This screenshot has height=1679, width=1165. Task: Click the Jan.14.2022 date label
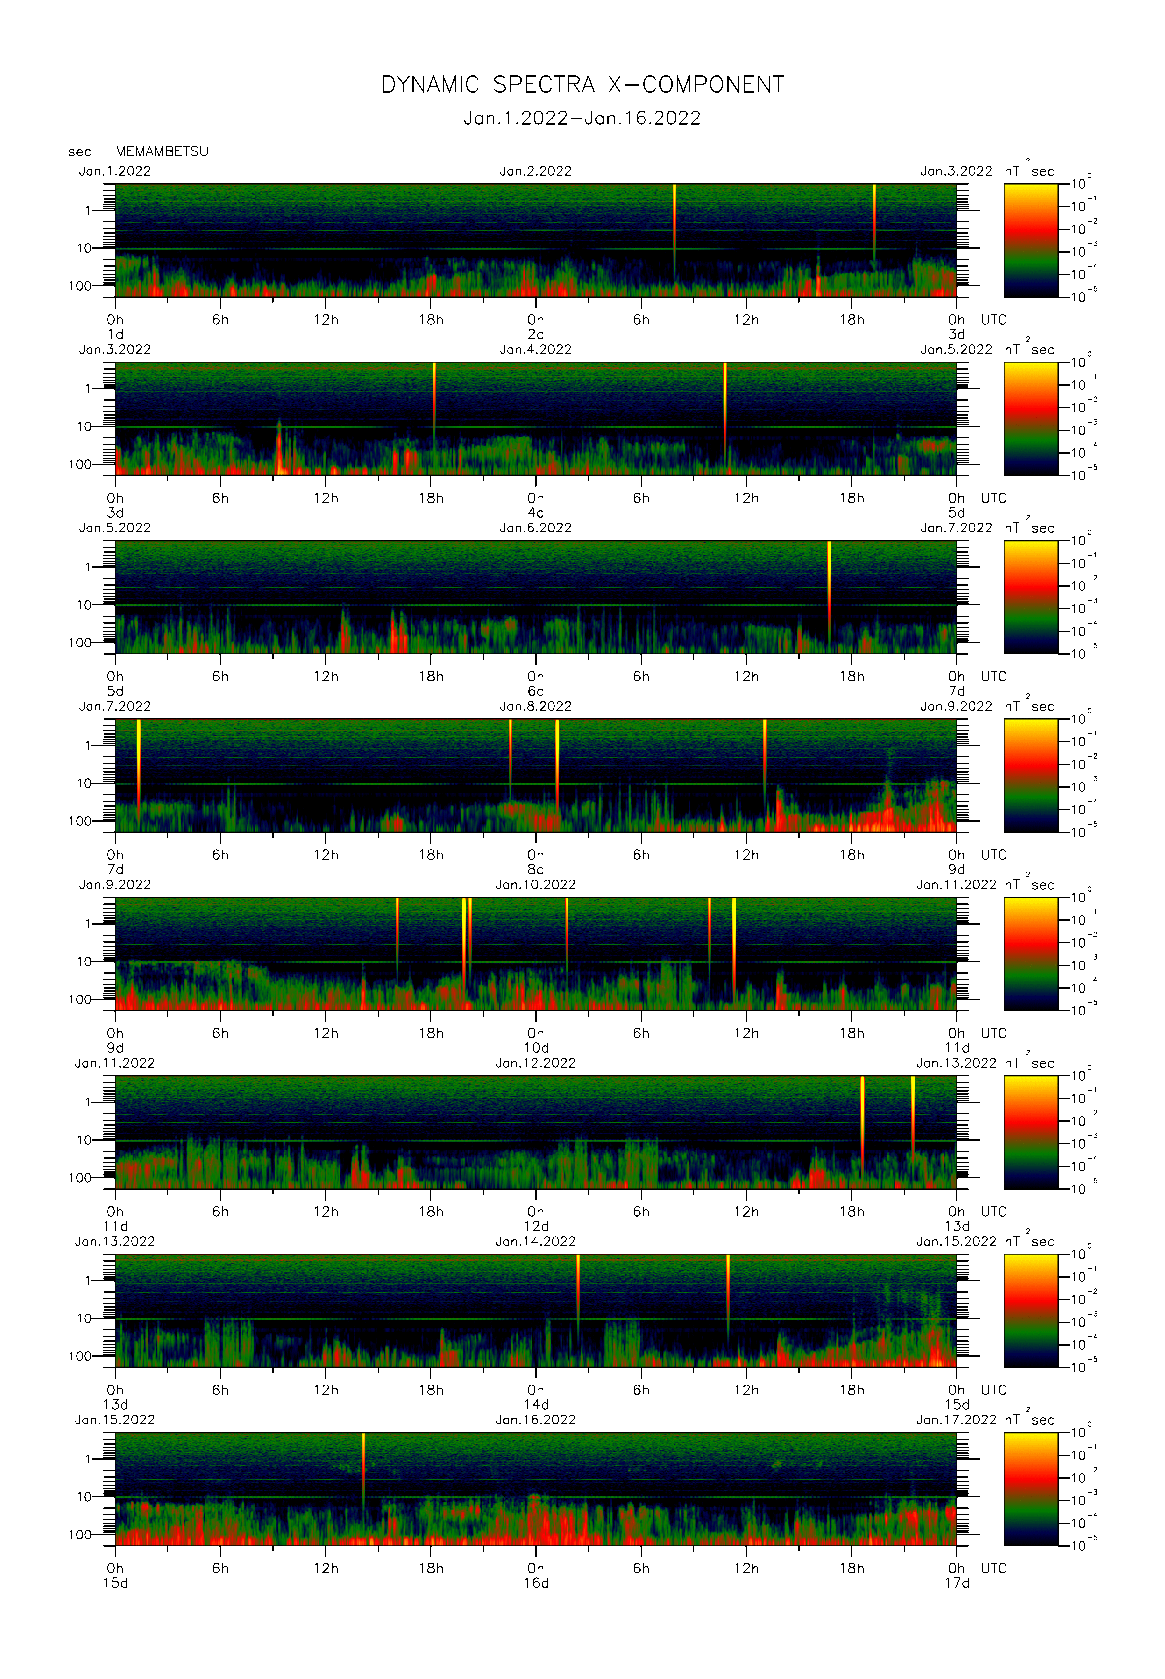536,1241
